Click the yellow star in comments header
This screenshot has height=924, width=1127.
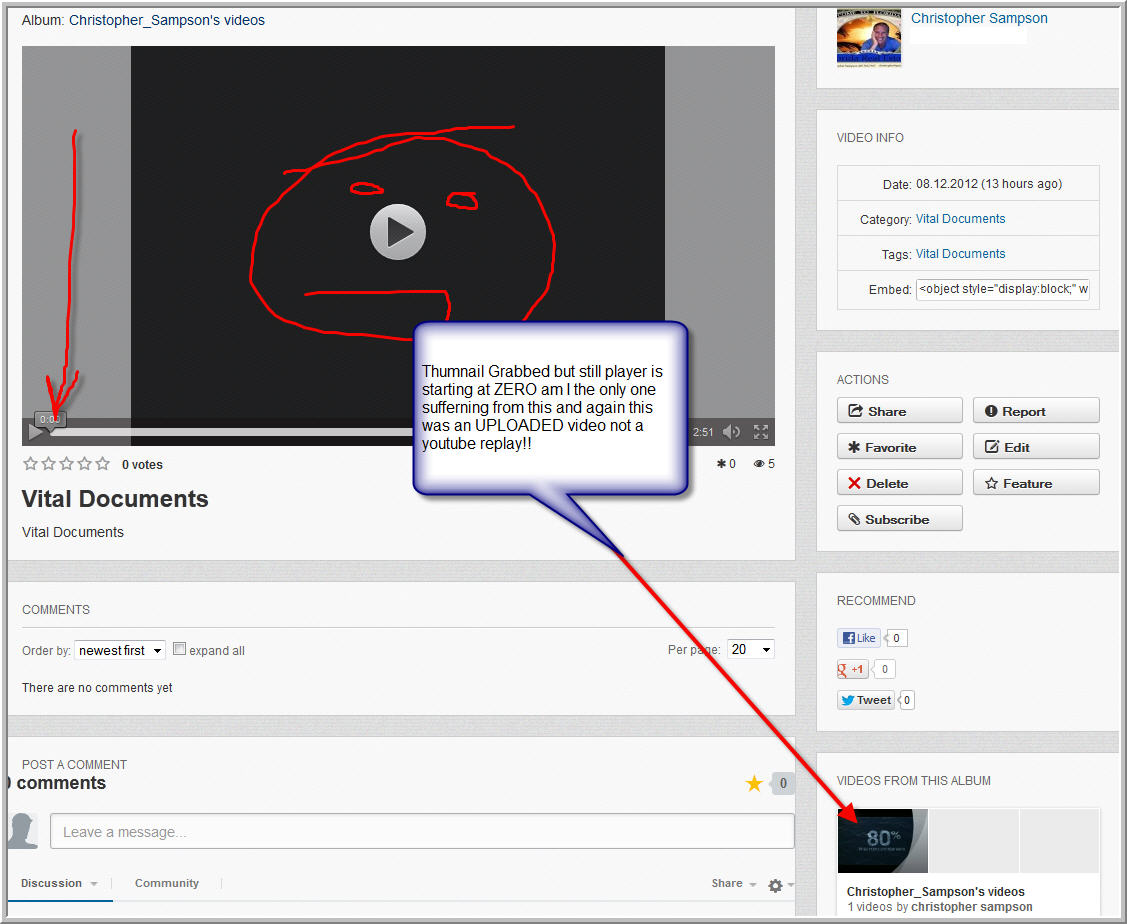(x=754, y=784)
